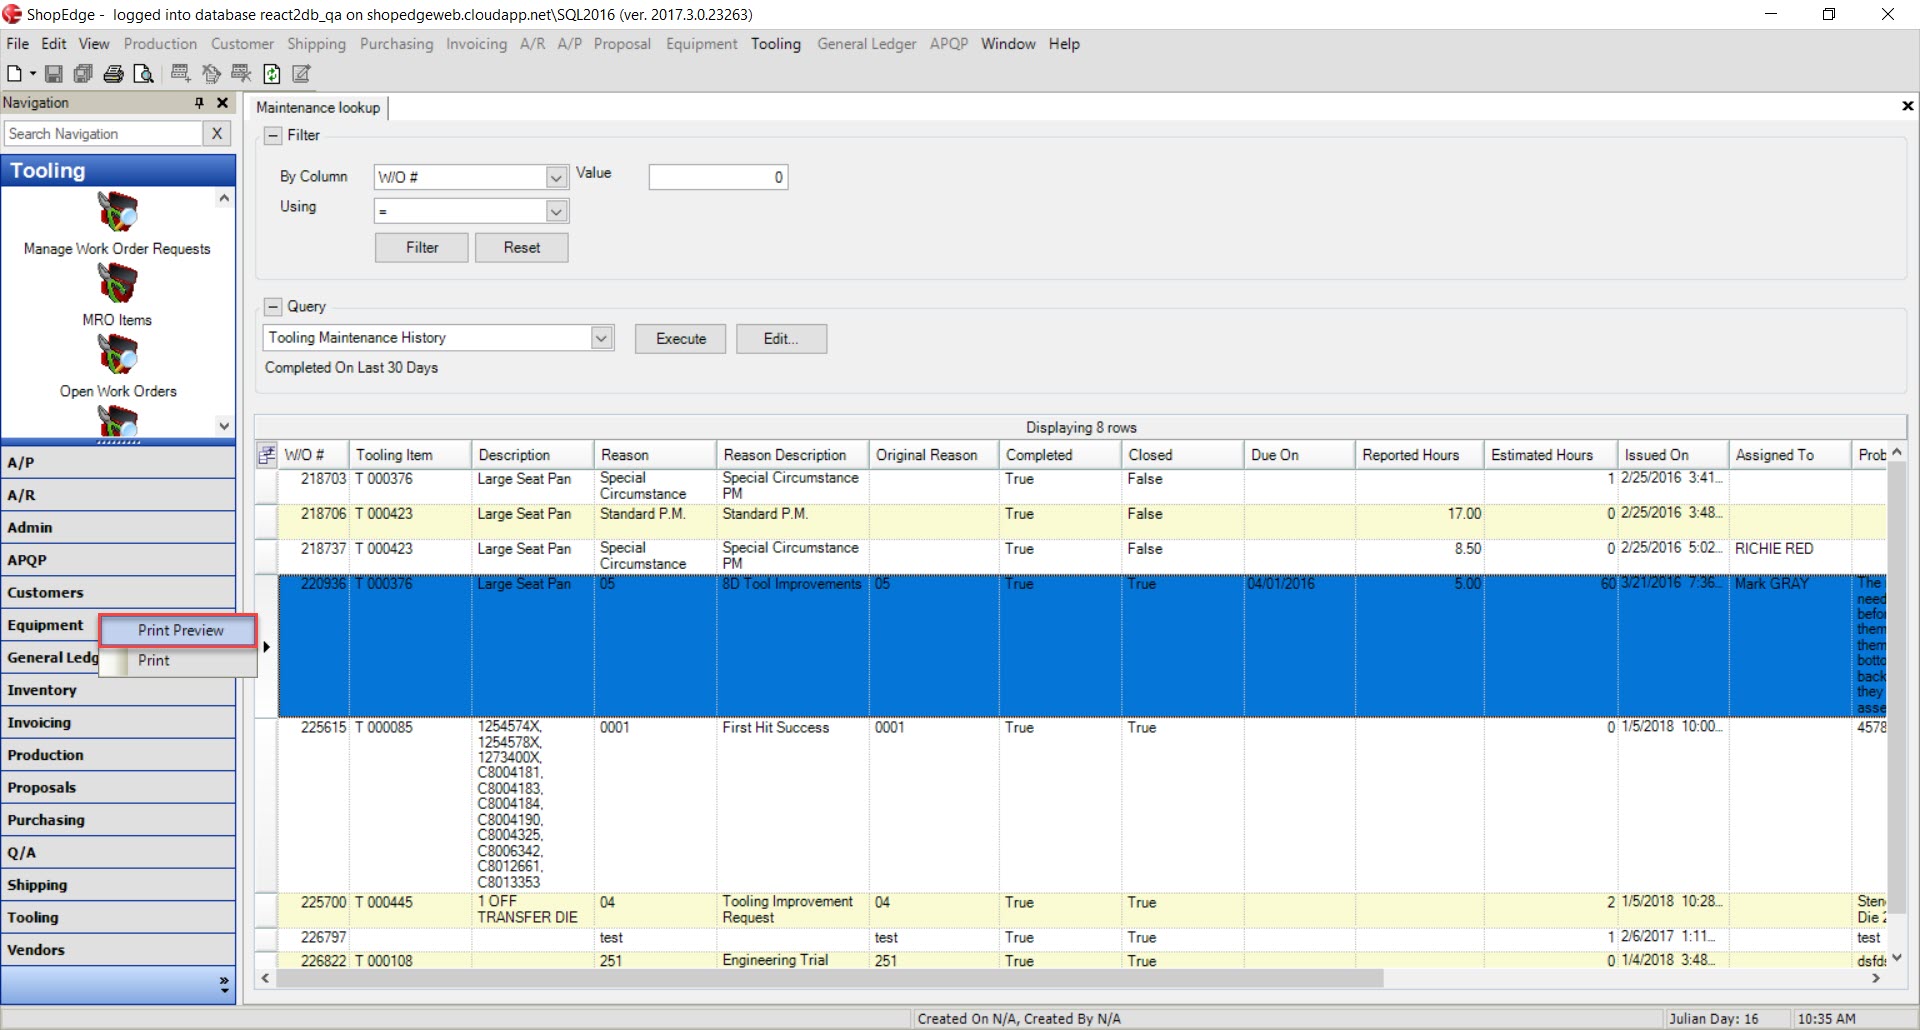Pin the Navigation panel
Screen dimensions: 1920x1030
point(199,103)
